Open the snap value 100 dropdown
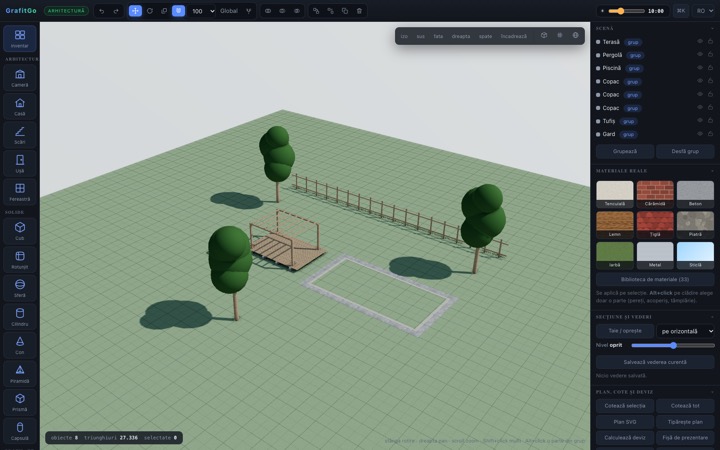Viewport: 720px width, 450px height. (x=202, y=11)
